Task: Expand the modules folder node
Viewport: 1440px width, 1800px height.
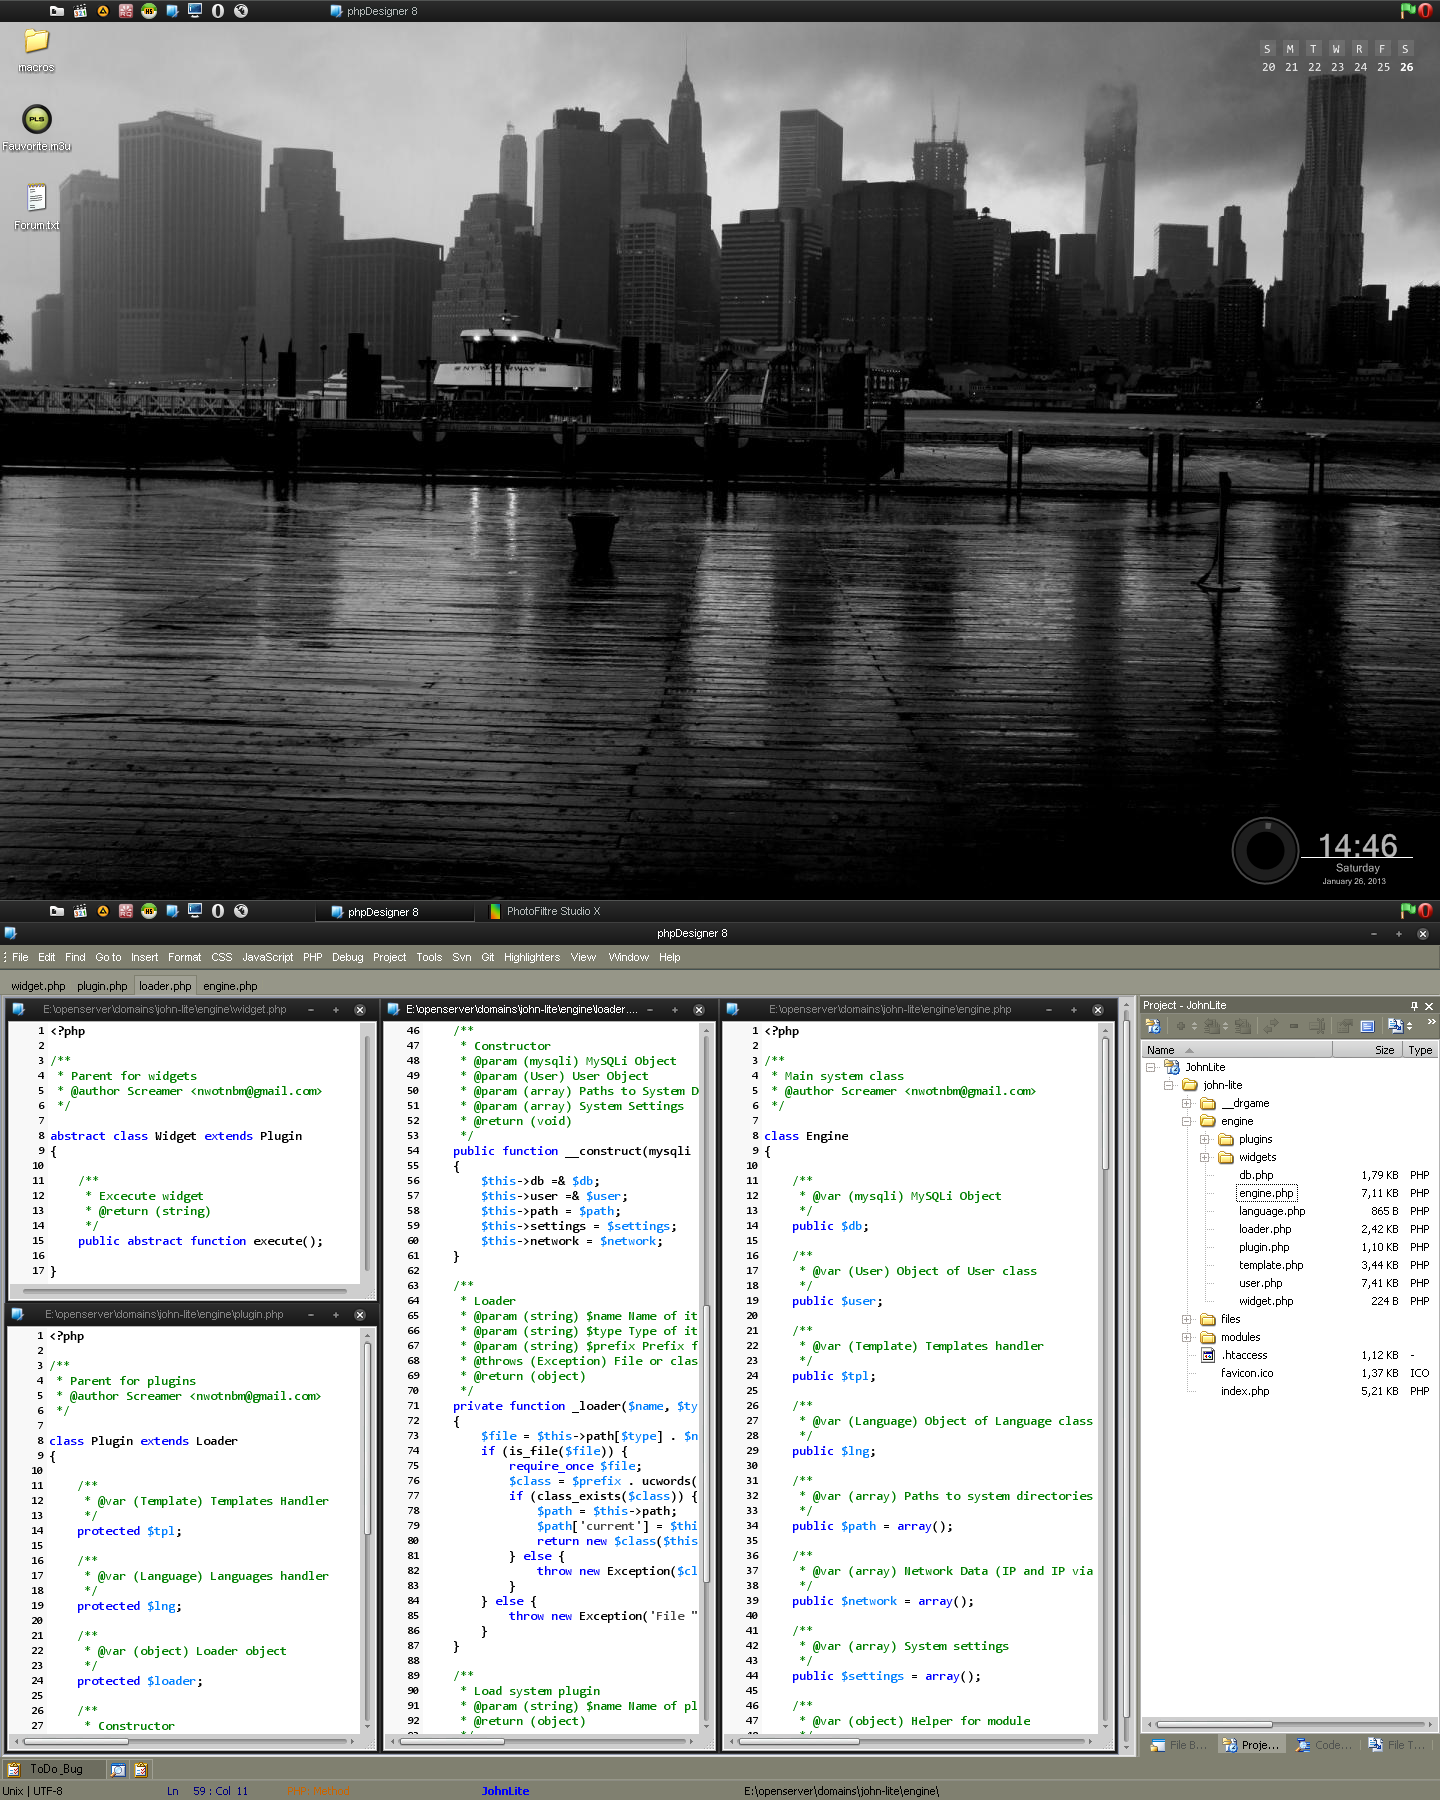Action: point(1187,1338)
